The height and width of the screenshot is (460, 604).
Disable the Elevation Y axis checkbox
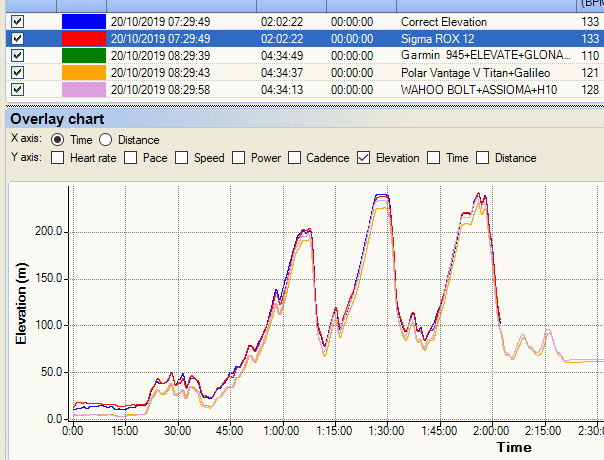(x=365, y=157)
